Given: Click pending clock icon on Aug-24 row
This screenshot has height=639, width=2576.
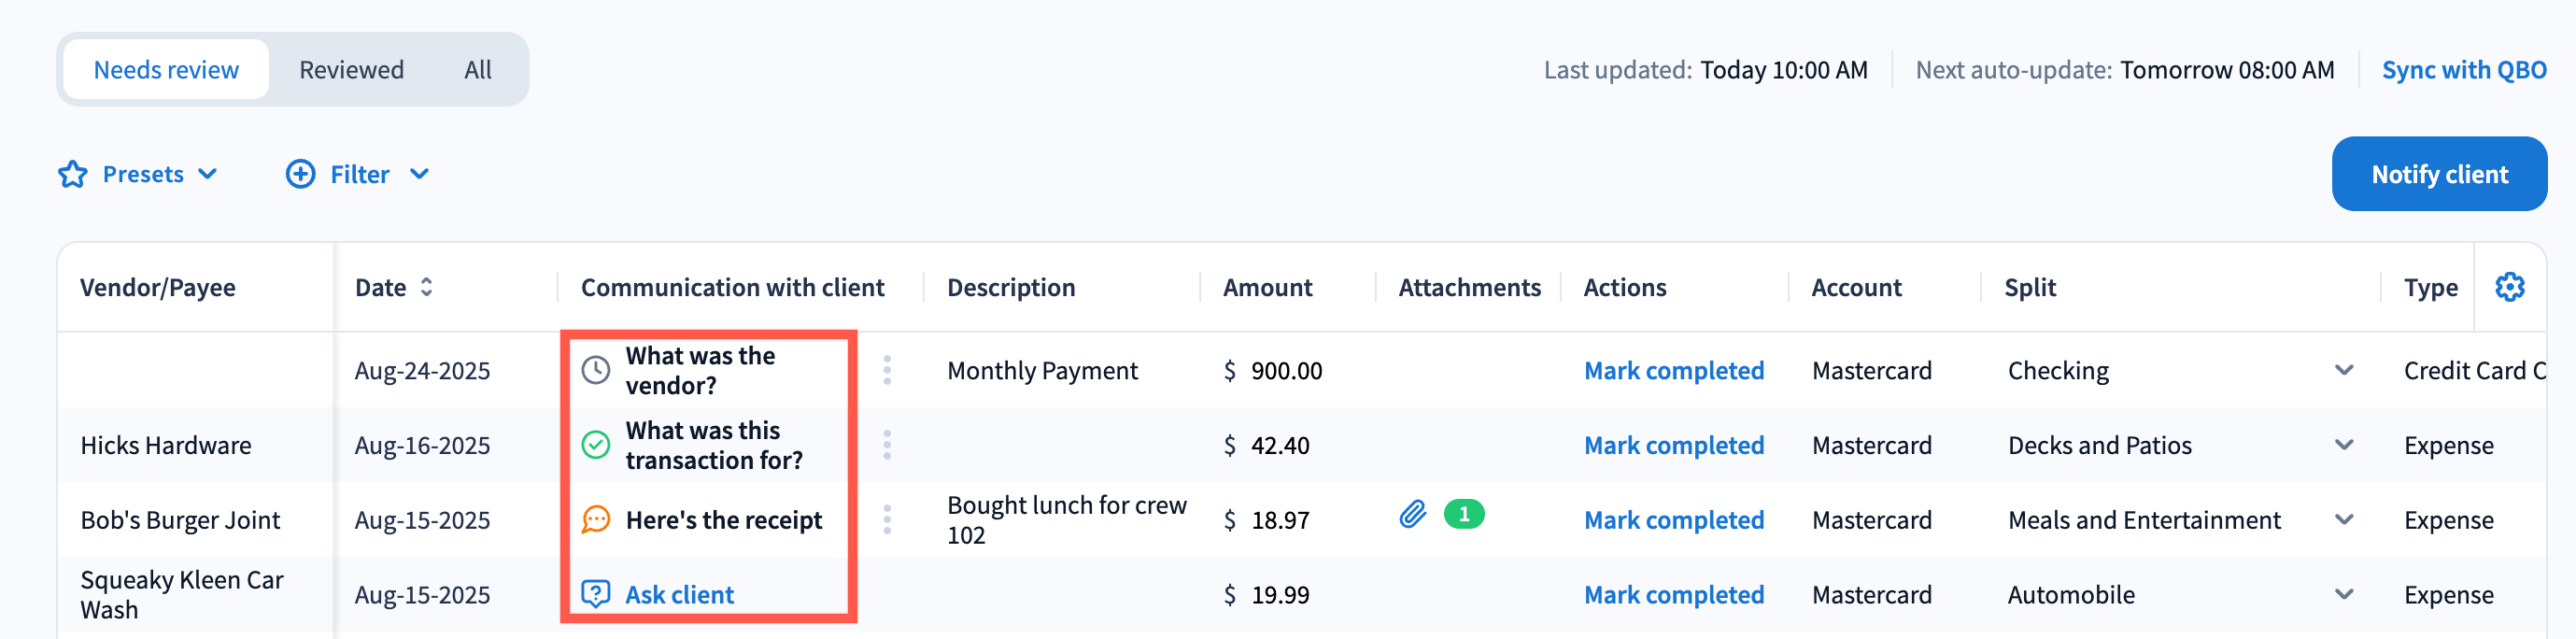Looking at the screenshot, I should point(596,370).
